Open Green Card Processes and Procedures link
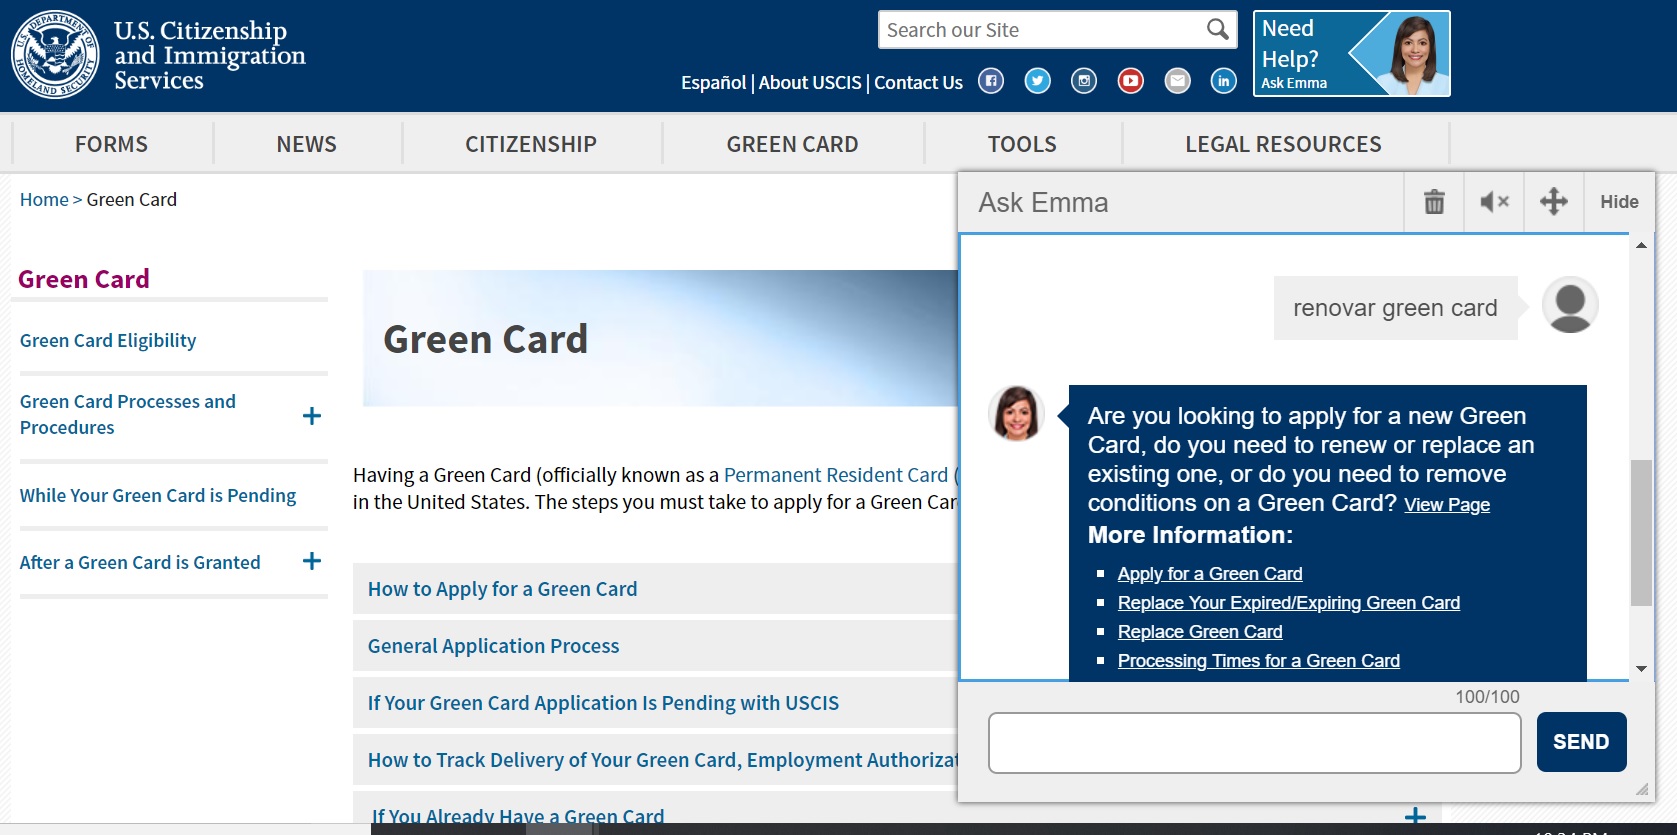This screenshot has height=835, width=1677. point(128,414)
